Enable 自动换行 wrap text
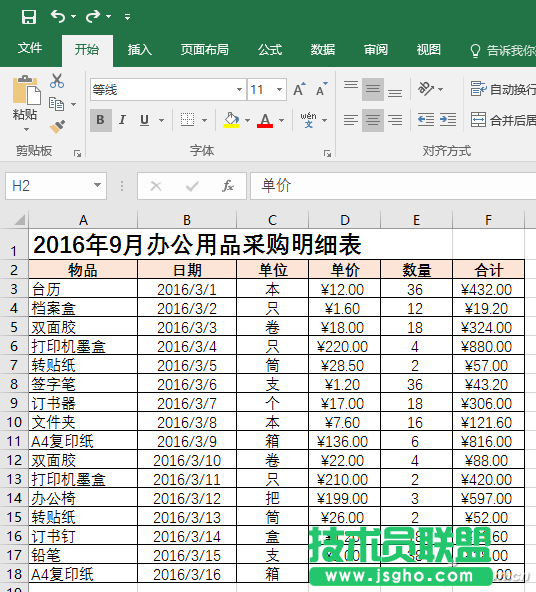The image size is (536, 592). pyautogui.click(x=503, y=89)
